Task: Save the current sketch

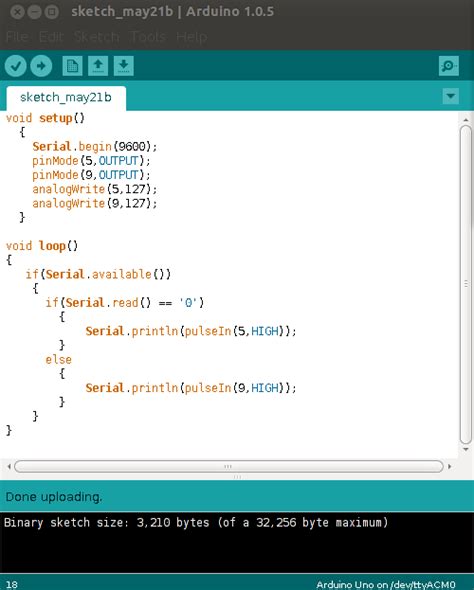Action: tap(123, 66)
